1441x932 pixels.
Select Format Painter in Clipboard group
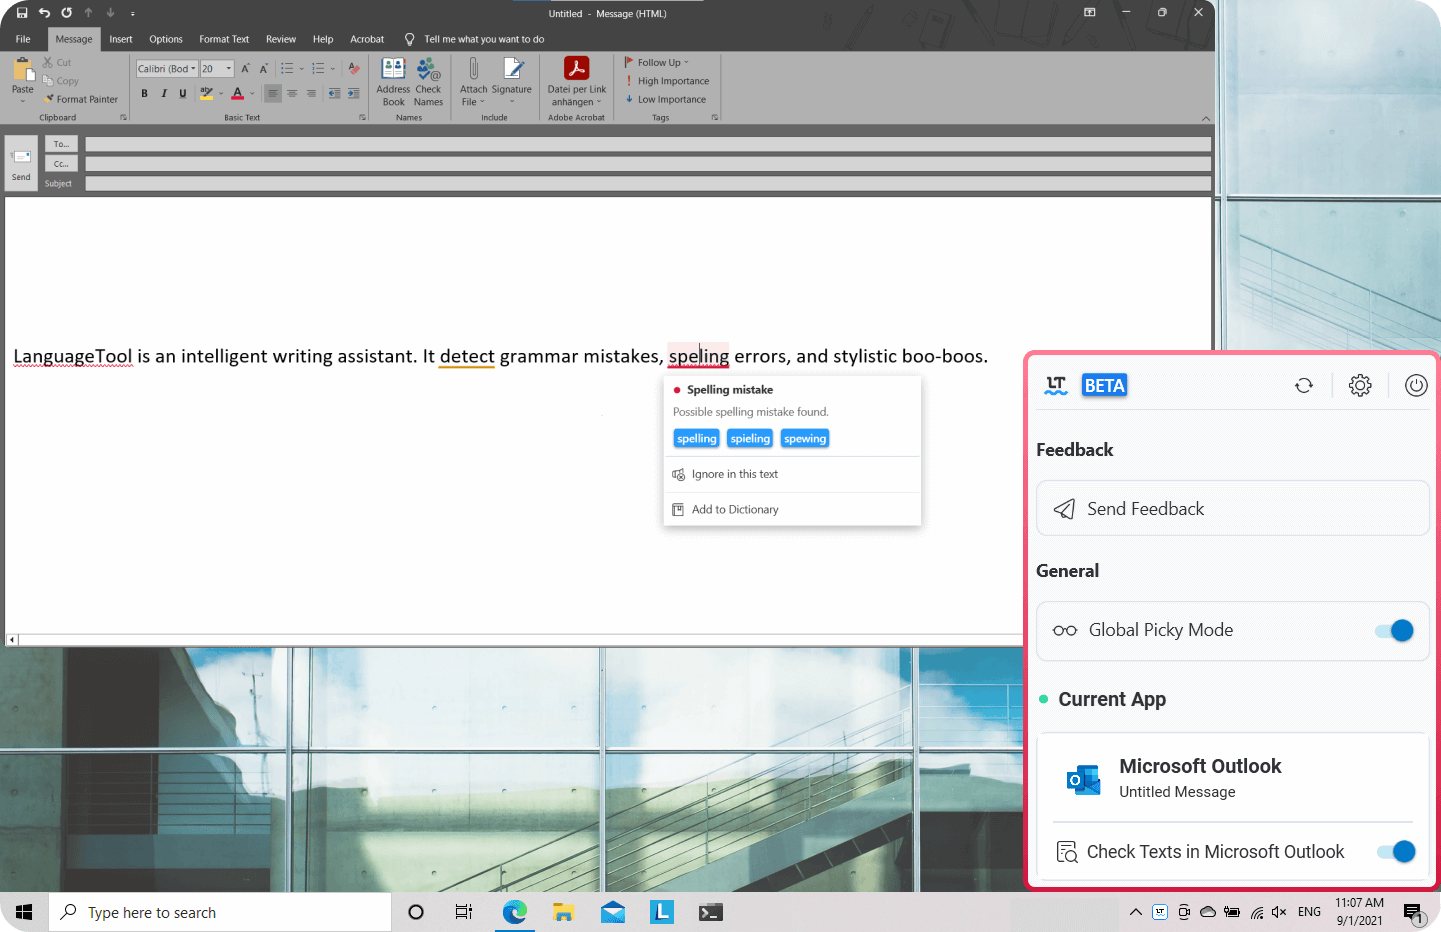pos(80,99)
